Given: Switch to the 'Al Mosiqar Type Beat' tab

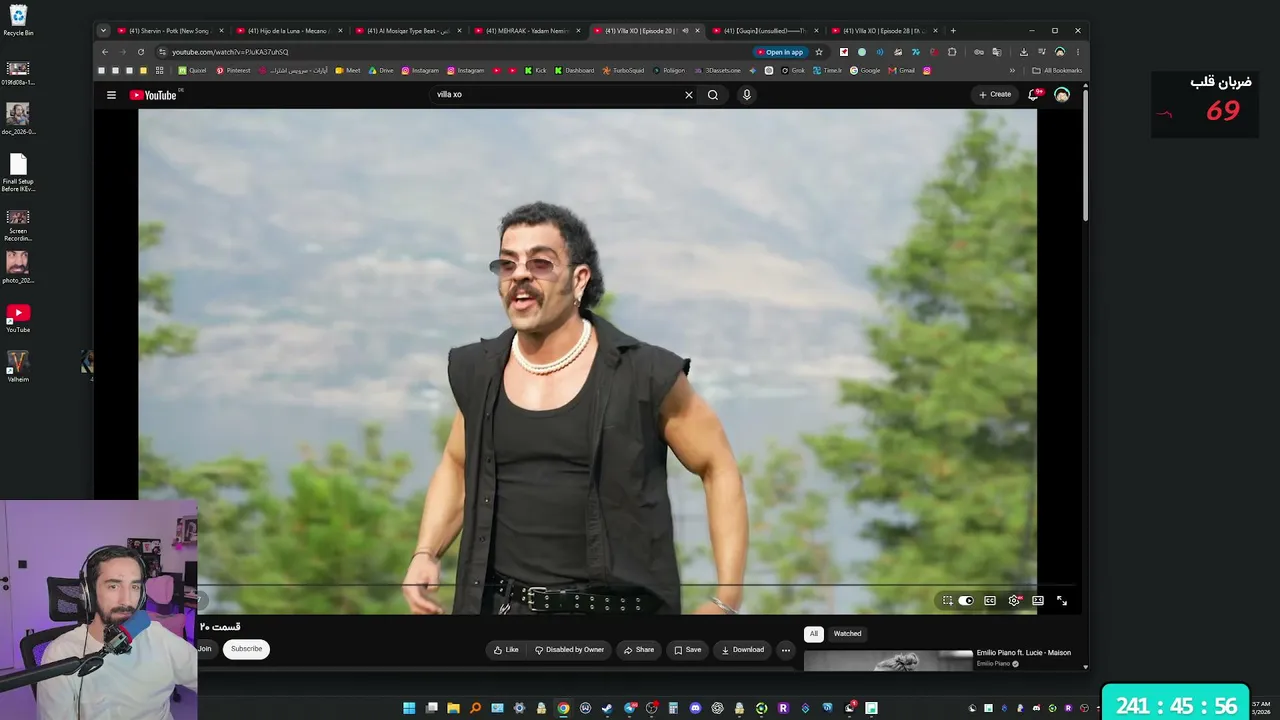Looking at the screenshot, I should point(408,31).
